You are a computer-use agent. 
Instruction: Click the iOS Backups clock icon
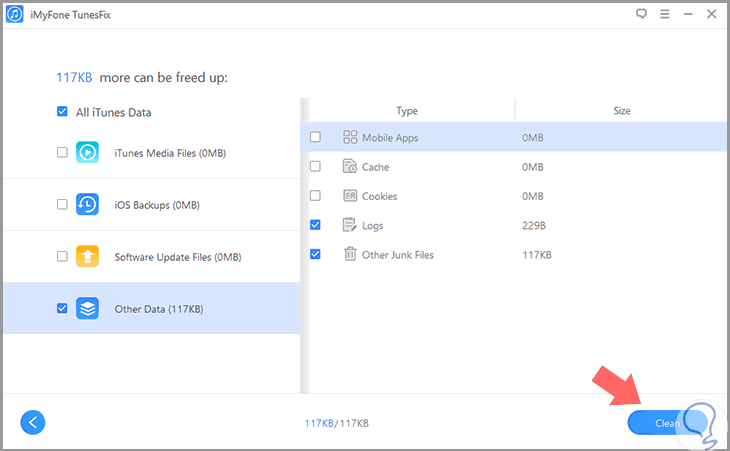pyautogui.click(x=88, y=204)
